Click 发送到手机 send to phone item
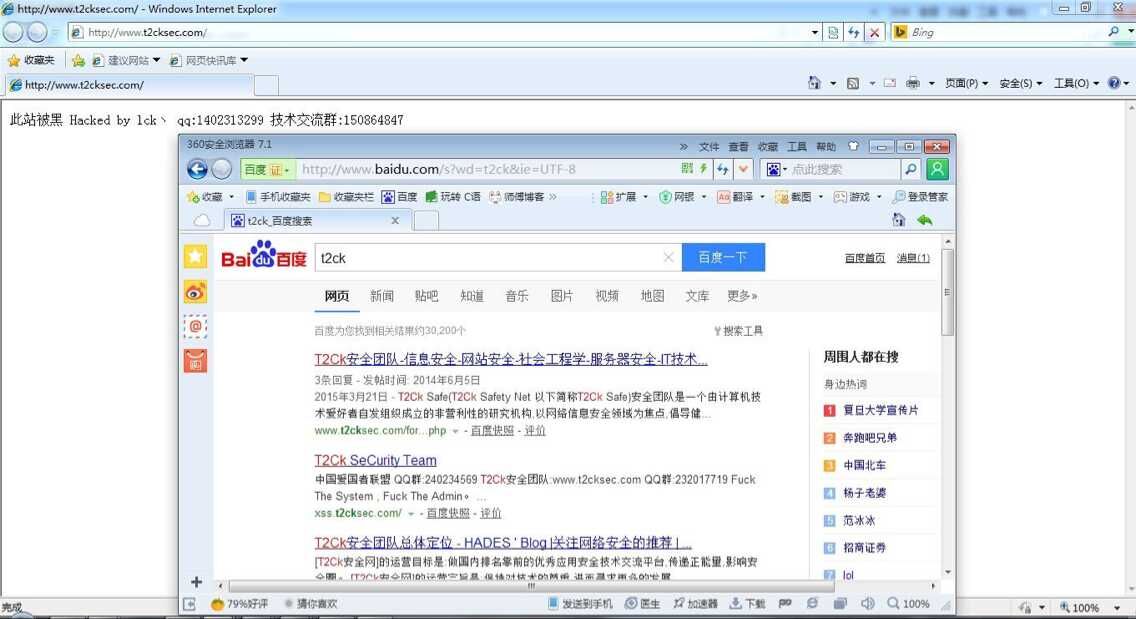1136x619 pixels. 580,603
